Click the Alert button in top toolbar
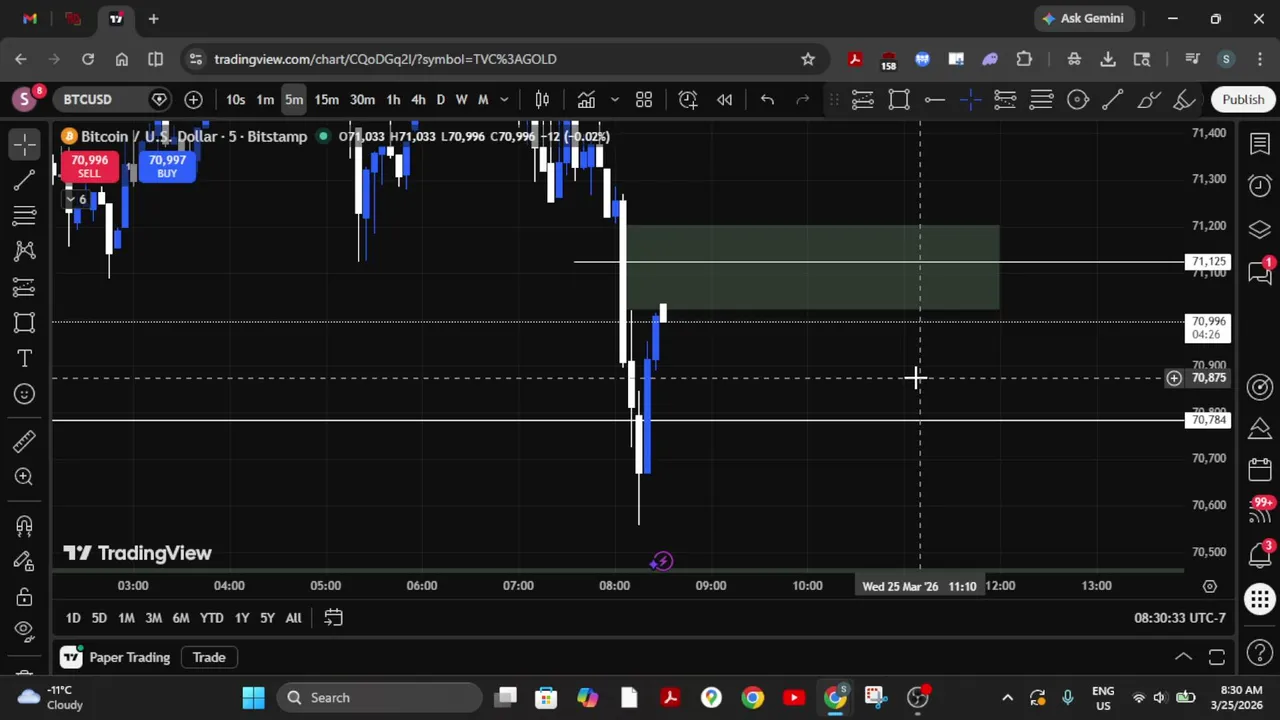Screen dimensions: 1280x720 688,99
